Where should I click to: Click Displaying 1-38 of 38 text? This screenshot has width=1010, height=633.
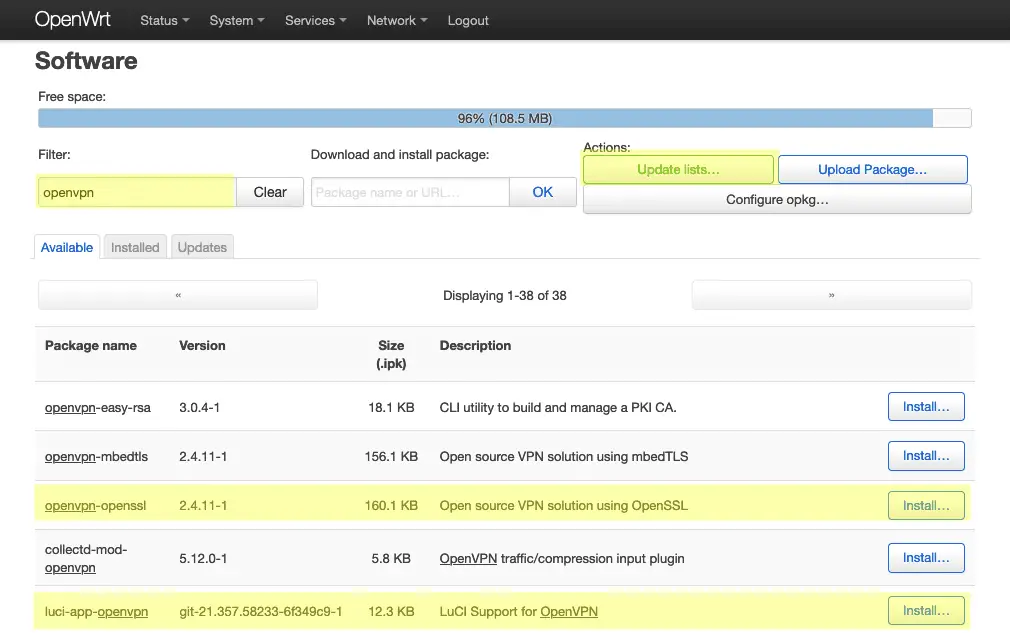coord(504,296)
